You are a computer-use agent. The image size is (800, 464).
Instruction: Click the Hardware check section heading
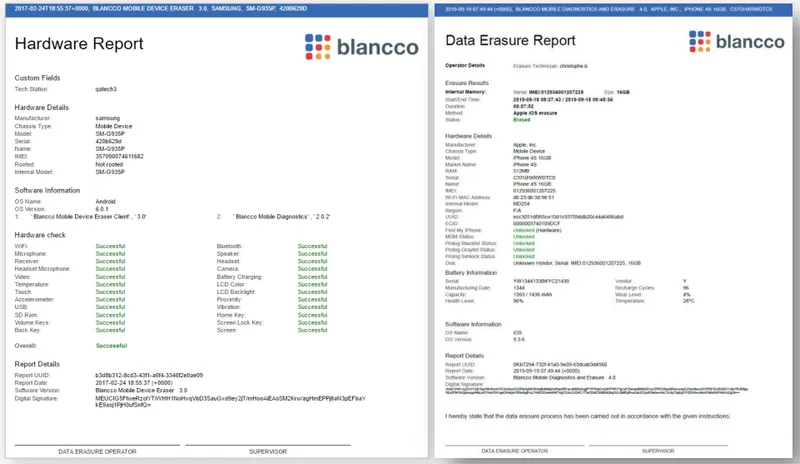coord(40,235)
